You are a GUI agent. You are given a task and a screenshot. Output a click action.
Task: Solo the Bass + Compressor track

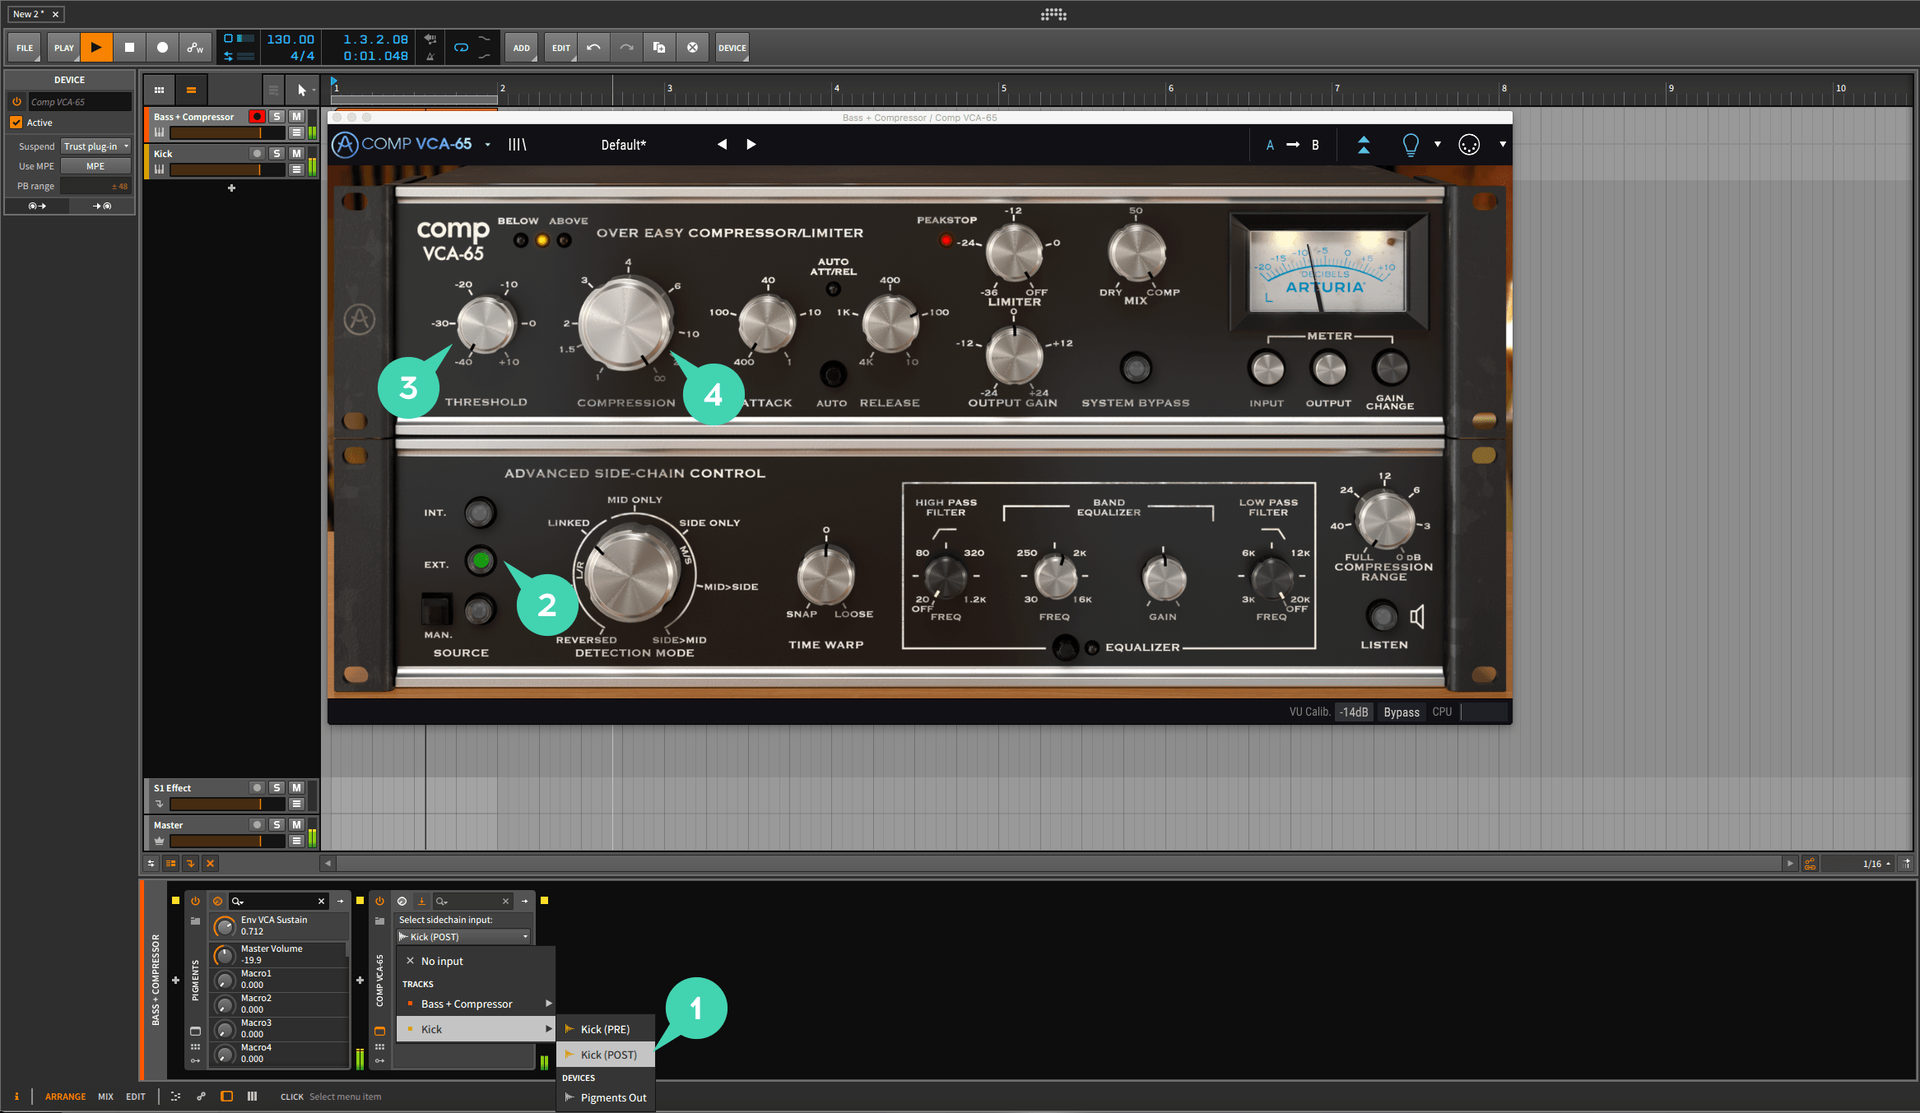coord(277,116)
